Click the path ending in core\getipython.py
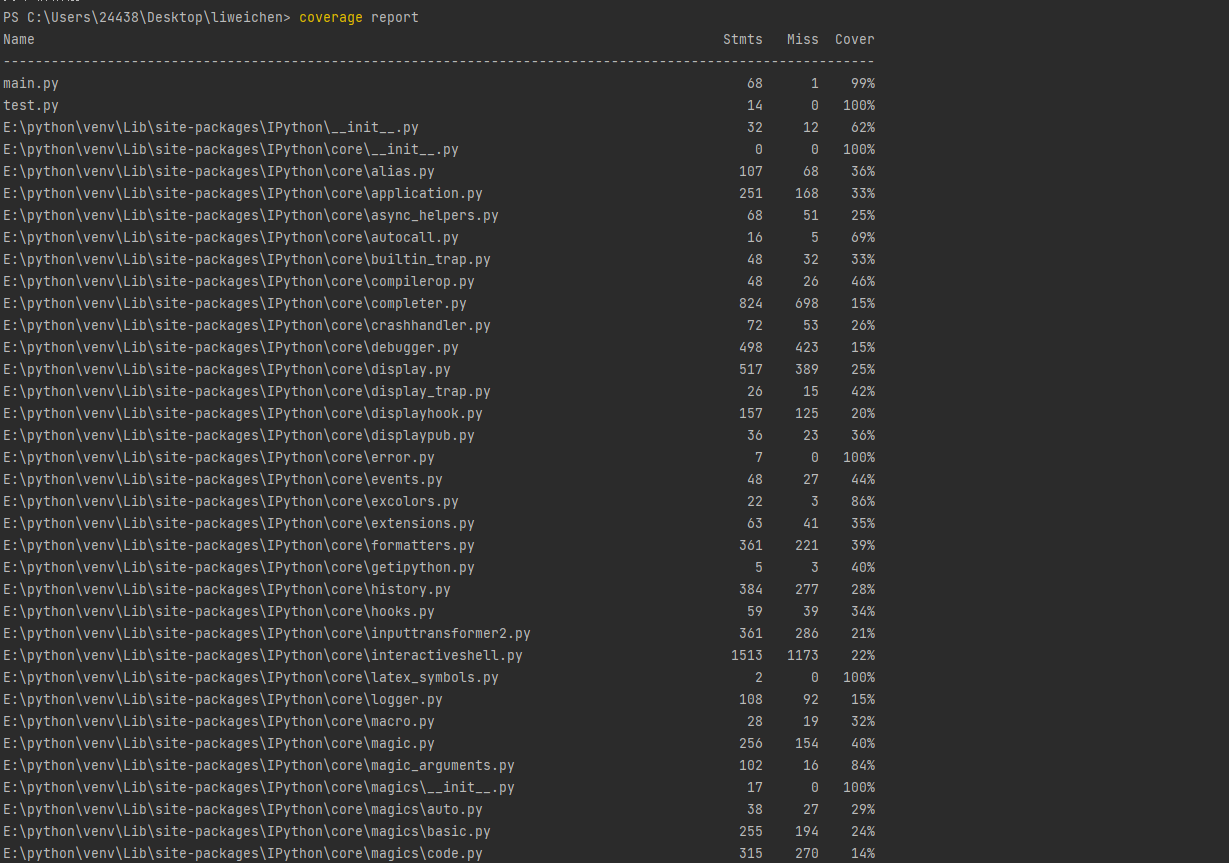 [x=239, y=568]
